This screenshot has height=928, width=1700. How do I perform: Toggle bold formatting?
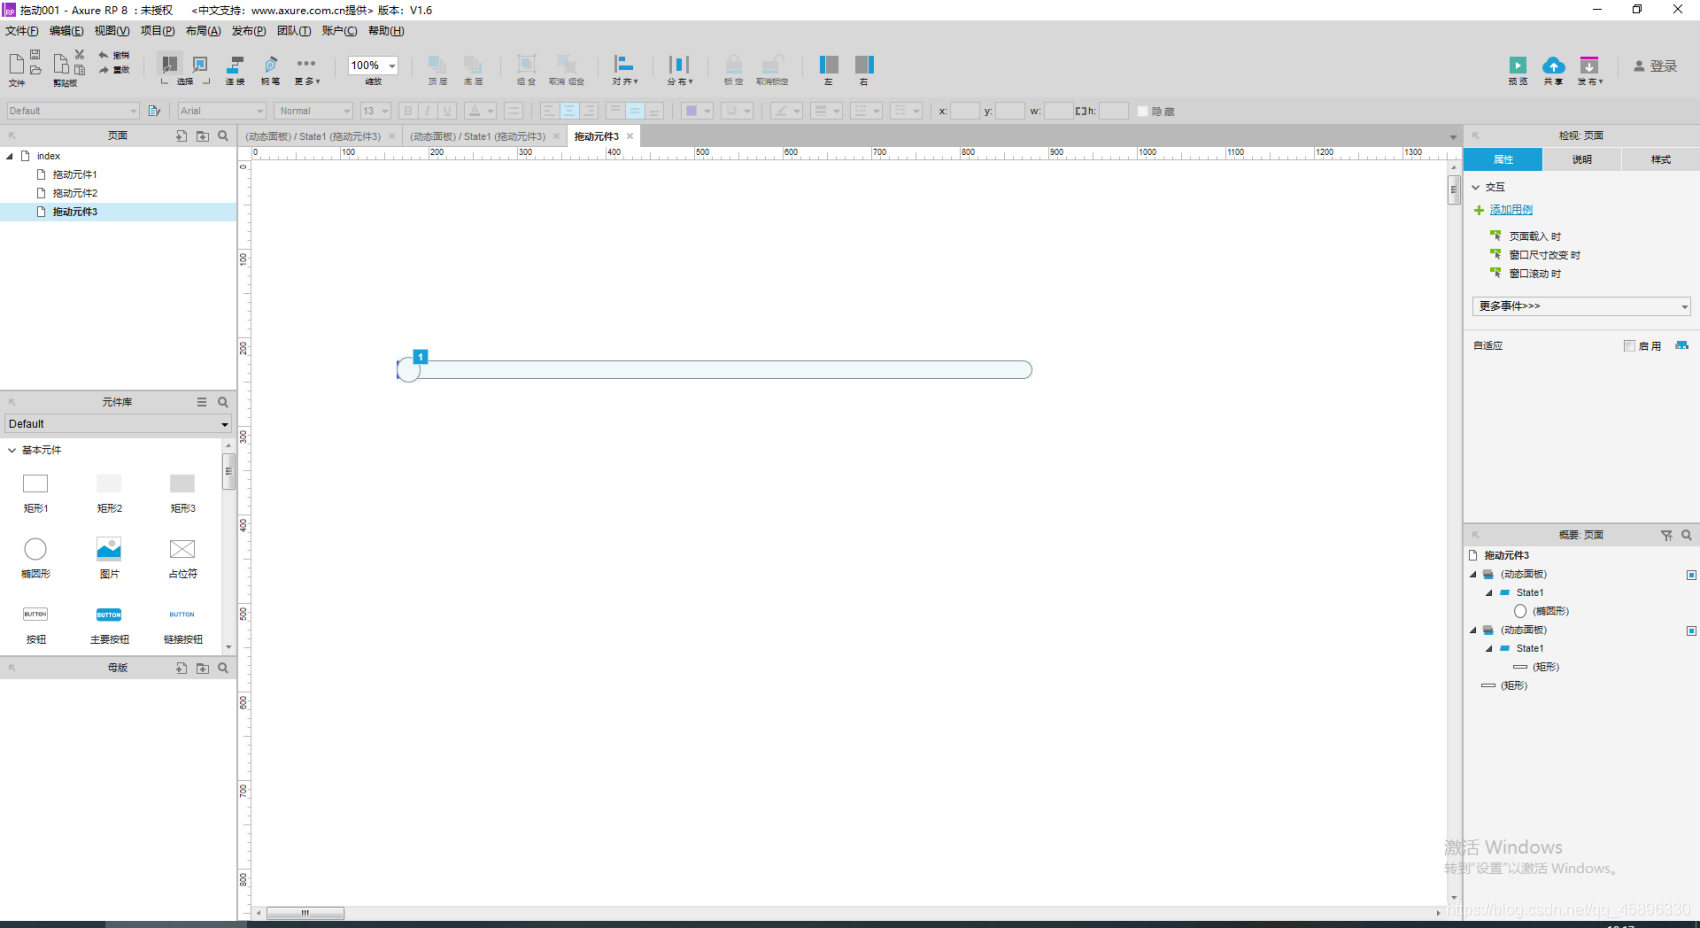[407, 111]
